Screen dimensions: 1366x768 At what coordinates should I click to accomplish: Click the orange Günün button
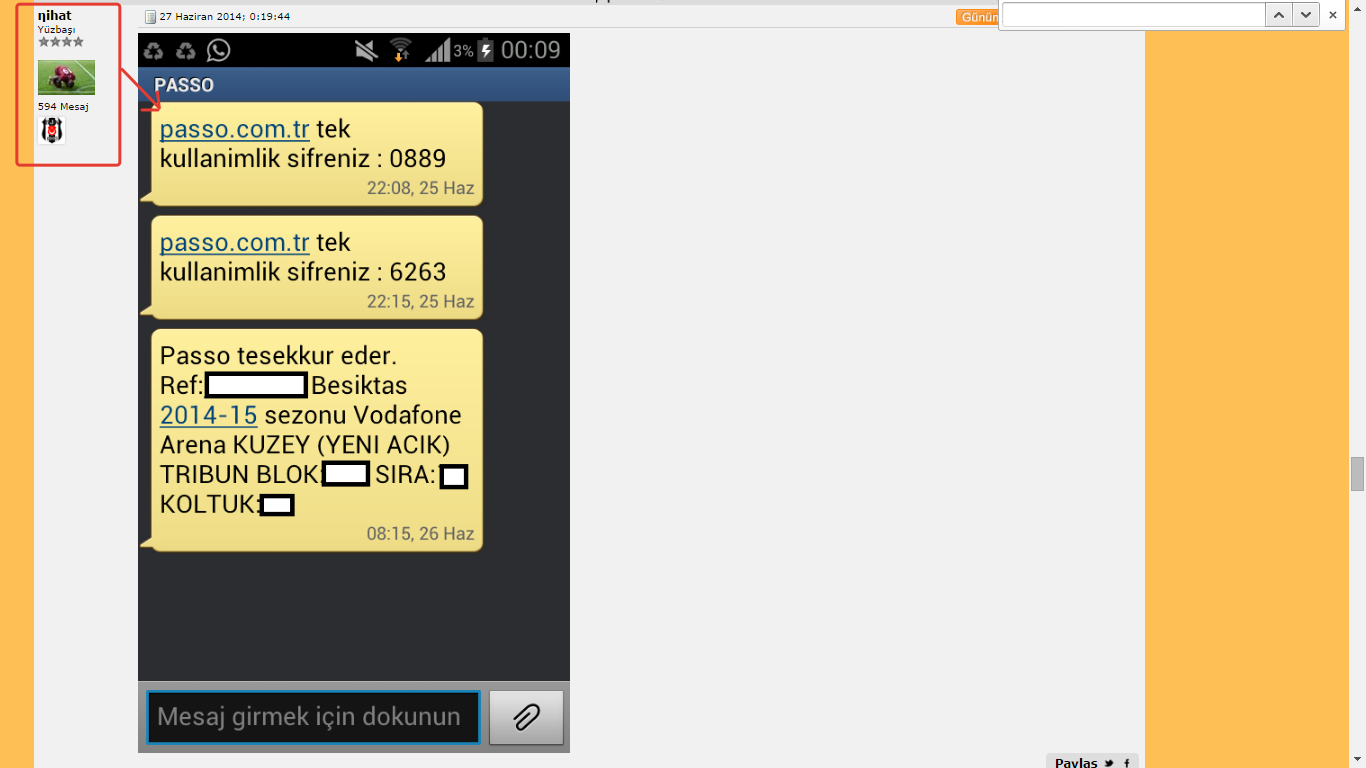[x=978, y=17]
